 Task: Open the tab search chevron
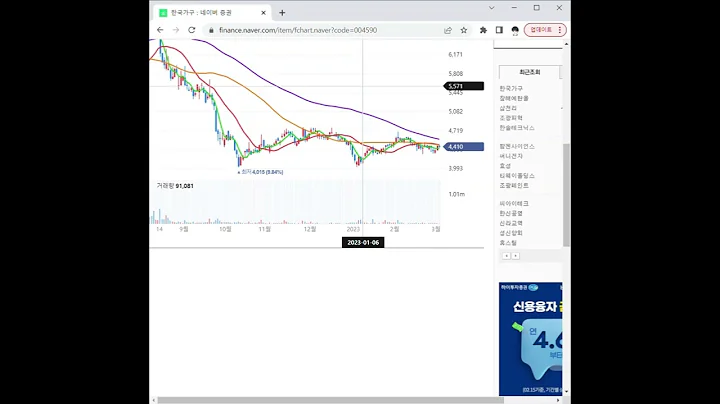[491, 8]
